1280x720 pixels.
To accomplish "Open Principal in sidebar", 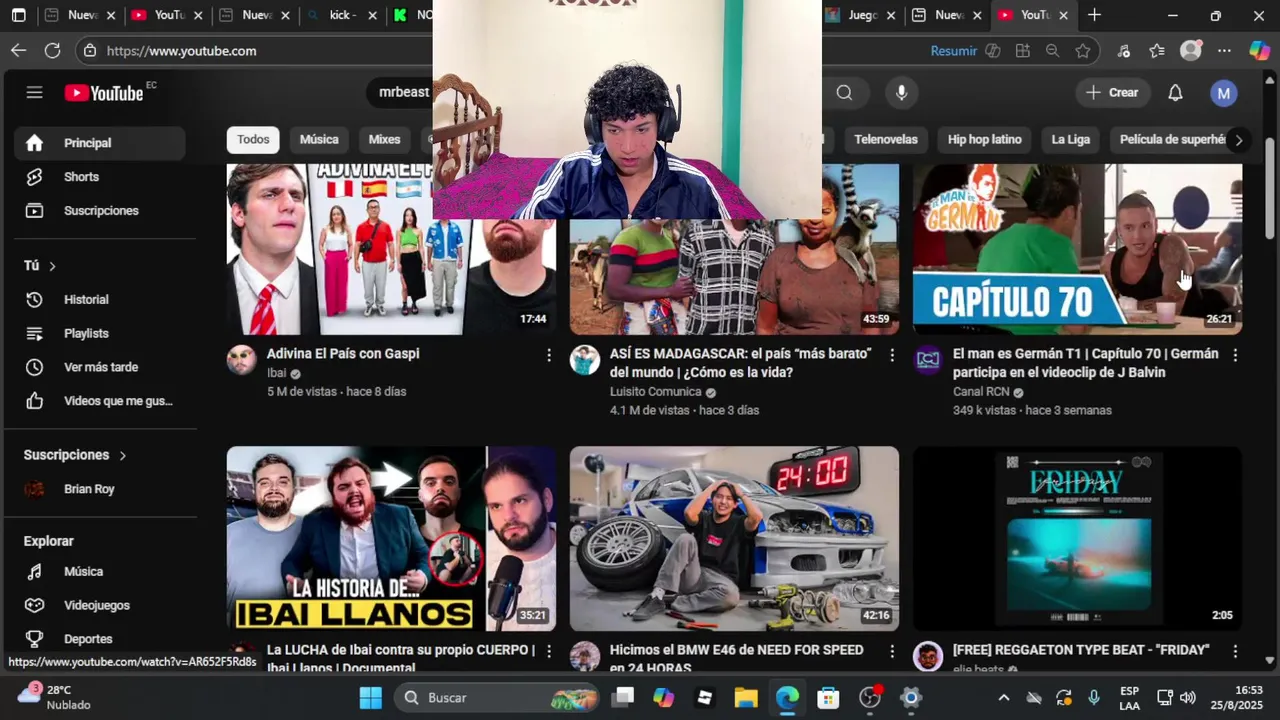I will coord(100,143).
